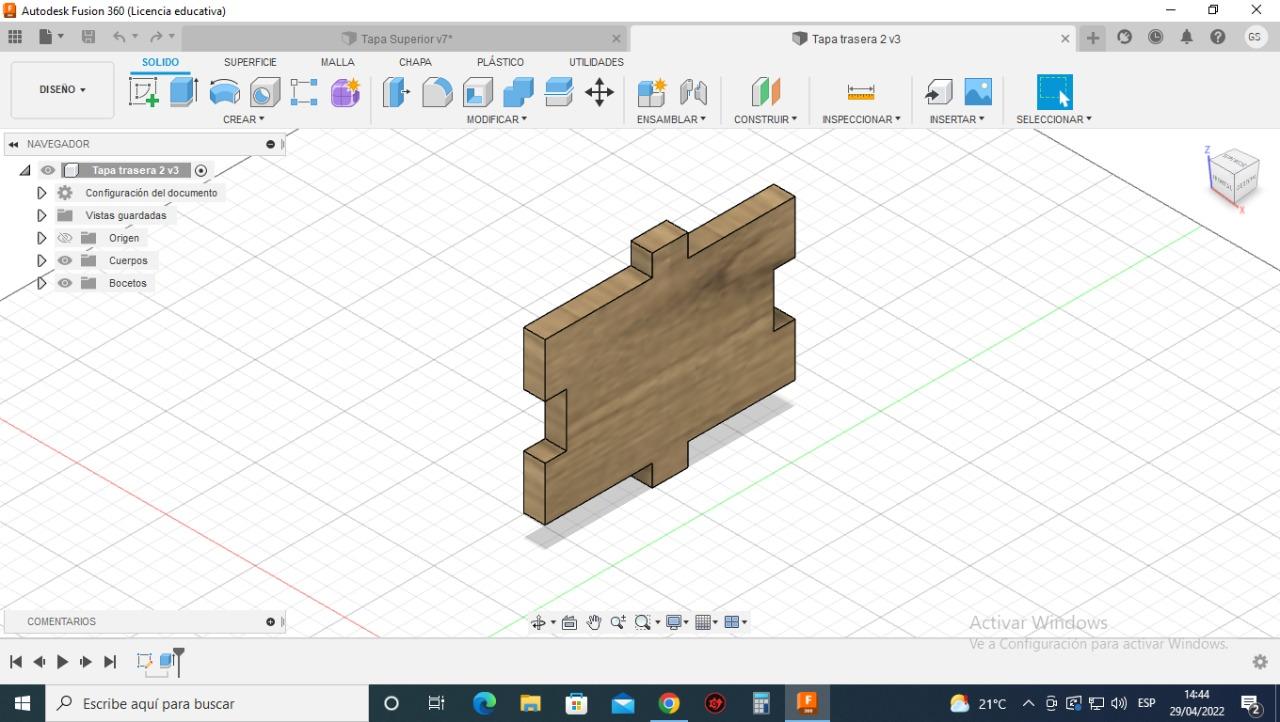Click the extrude feature marker in timeline

coord(167,661)
